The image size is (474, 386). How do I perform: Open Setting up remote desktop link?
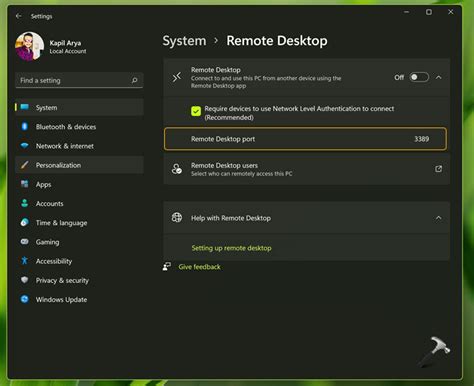(x=231, y=248)
